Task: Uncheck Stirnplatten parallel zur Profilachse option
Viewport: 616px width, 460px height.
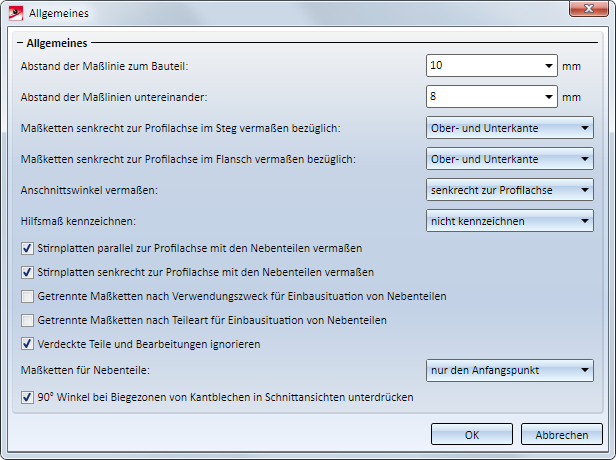Action: point(27,248)
